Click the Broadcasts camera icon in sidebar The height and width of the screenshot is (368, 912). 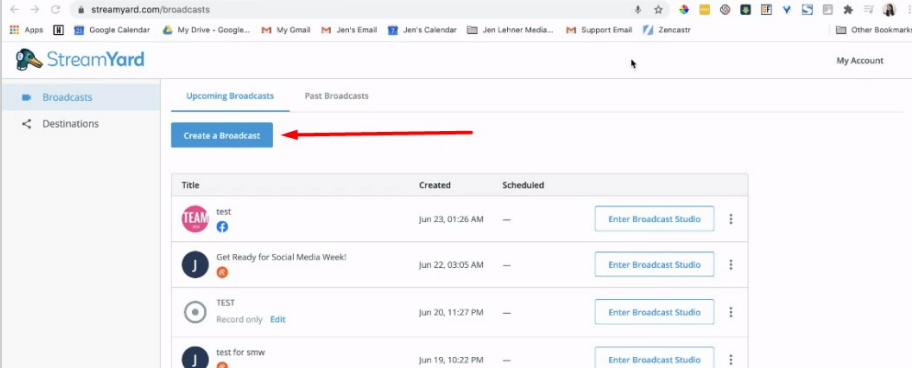click(26, 97)
